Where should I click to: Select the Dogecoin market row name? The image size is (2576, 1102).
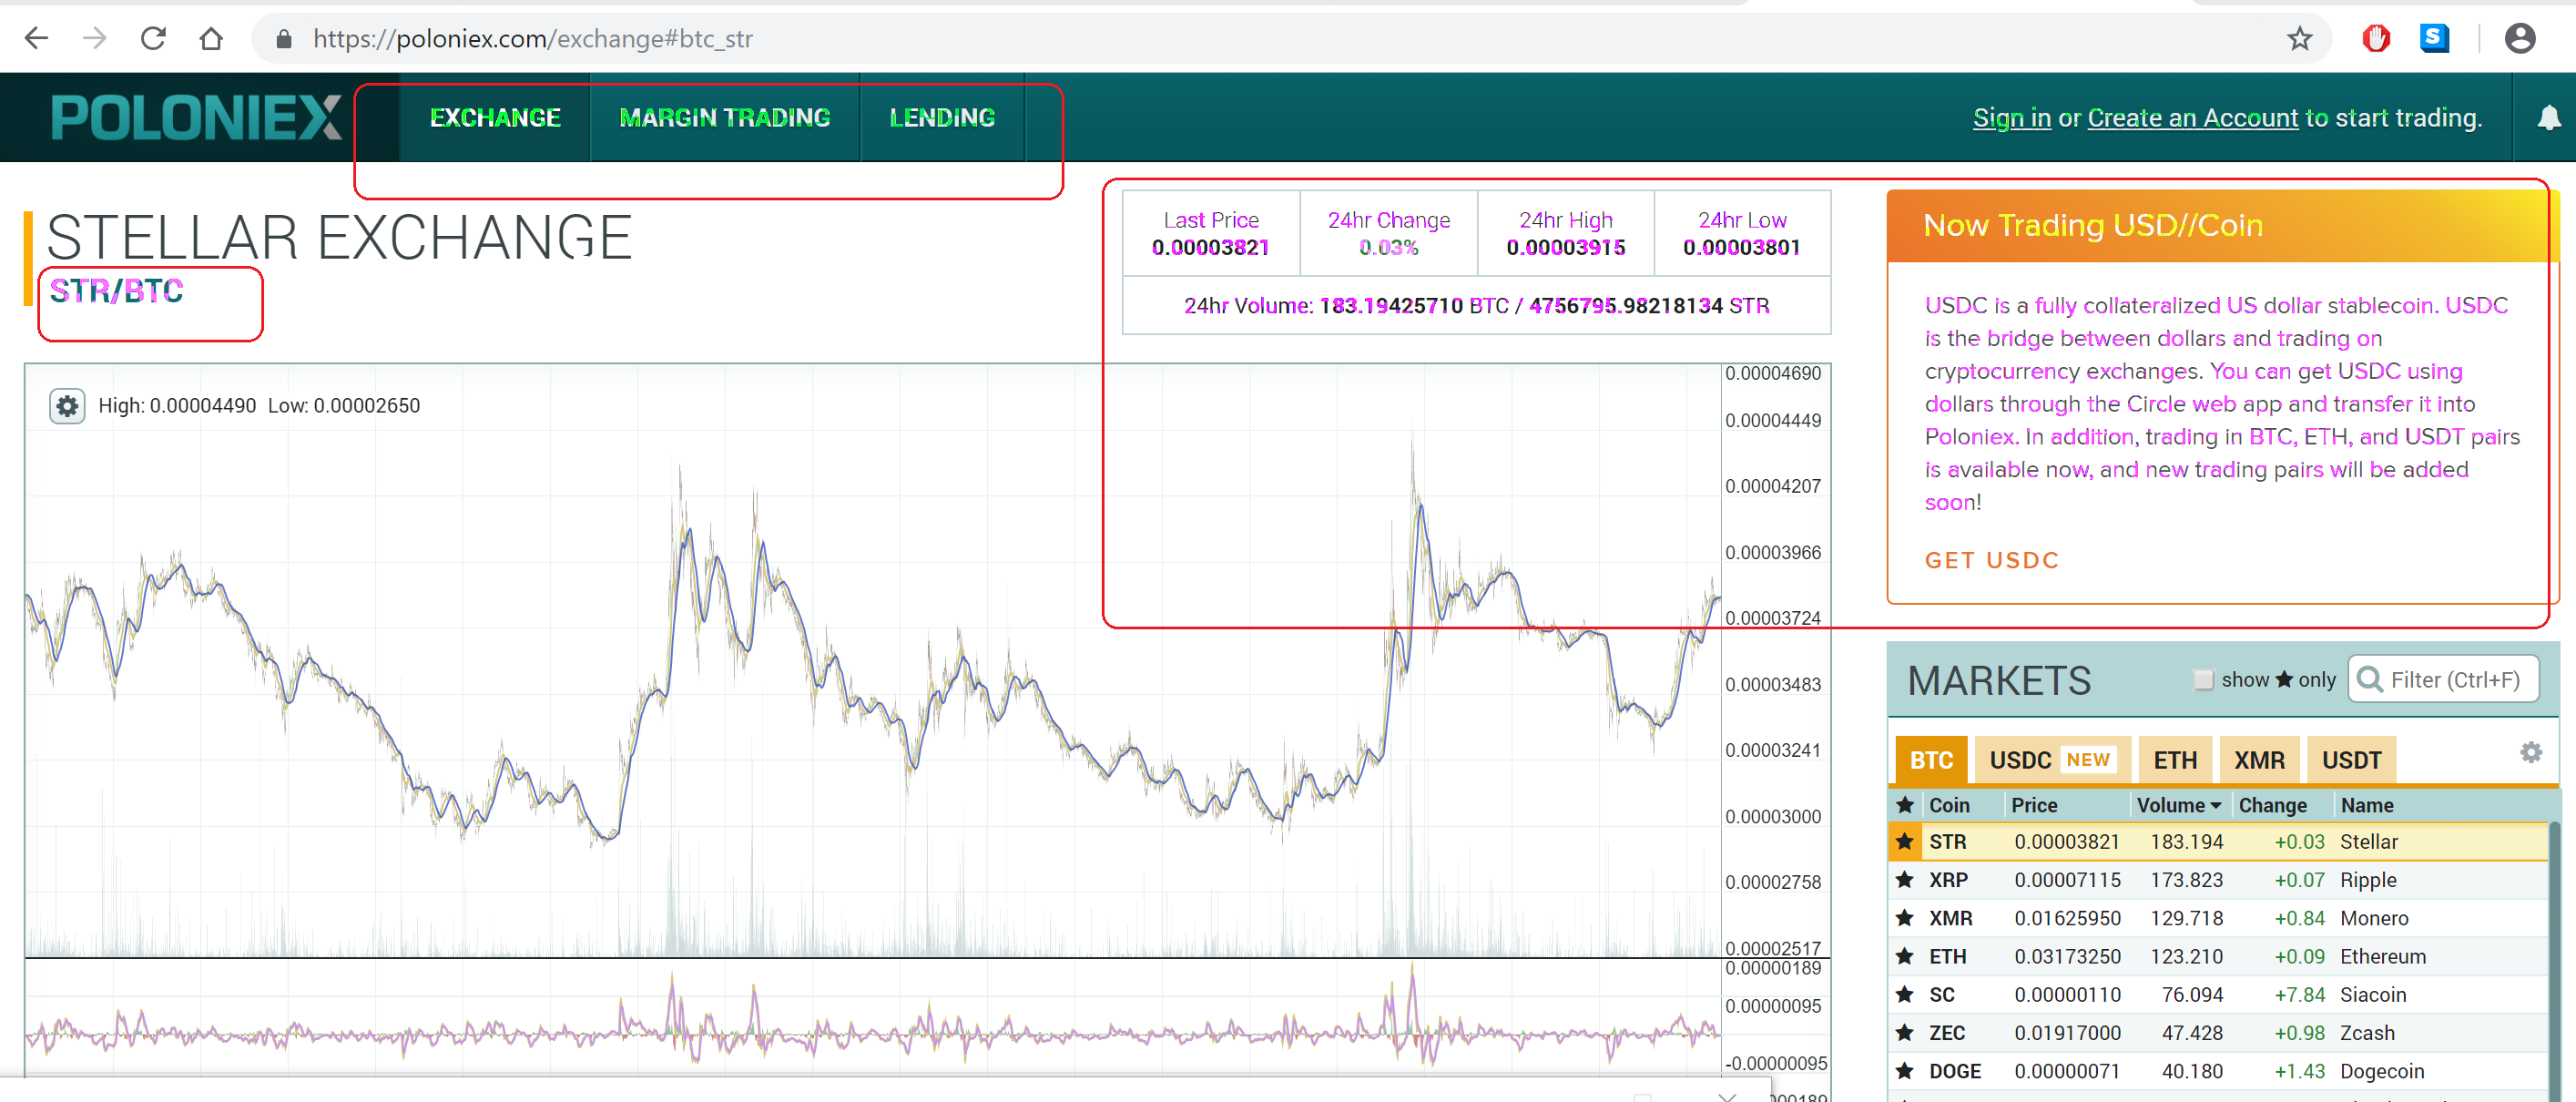[2381, 1071]
